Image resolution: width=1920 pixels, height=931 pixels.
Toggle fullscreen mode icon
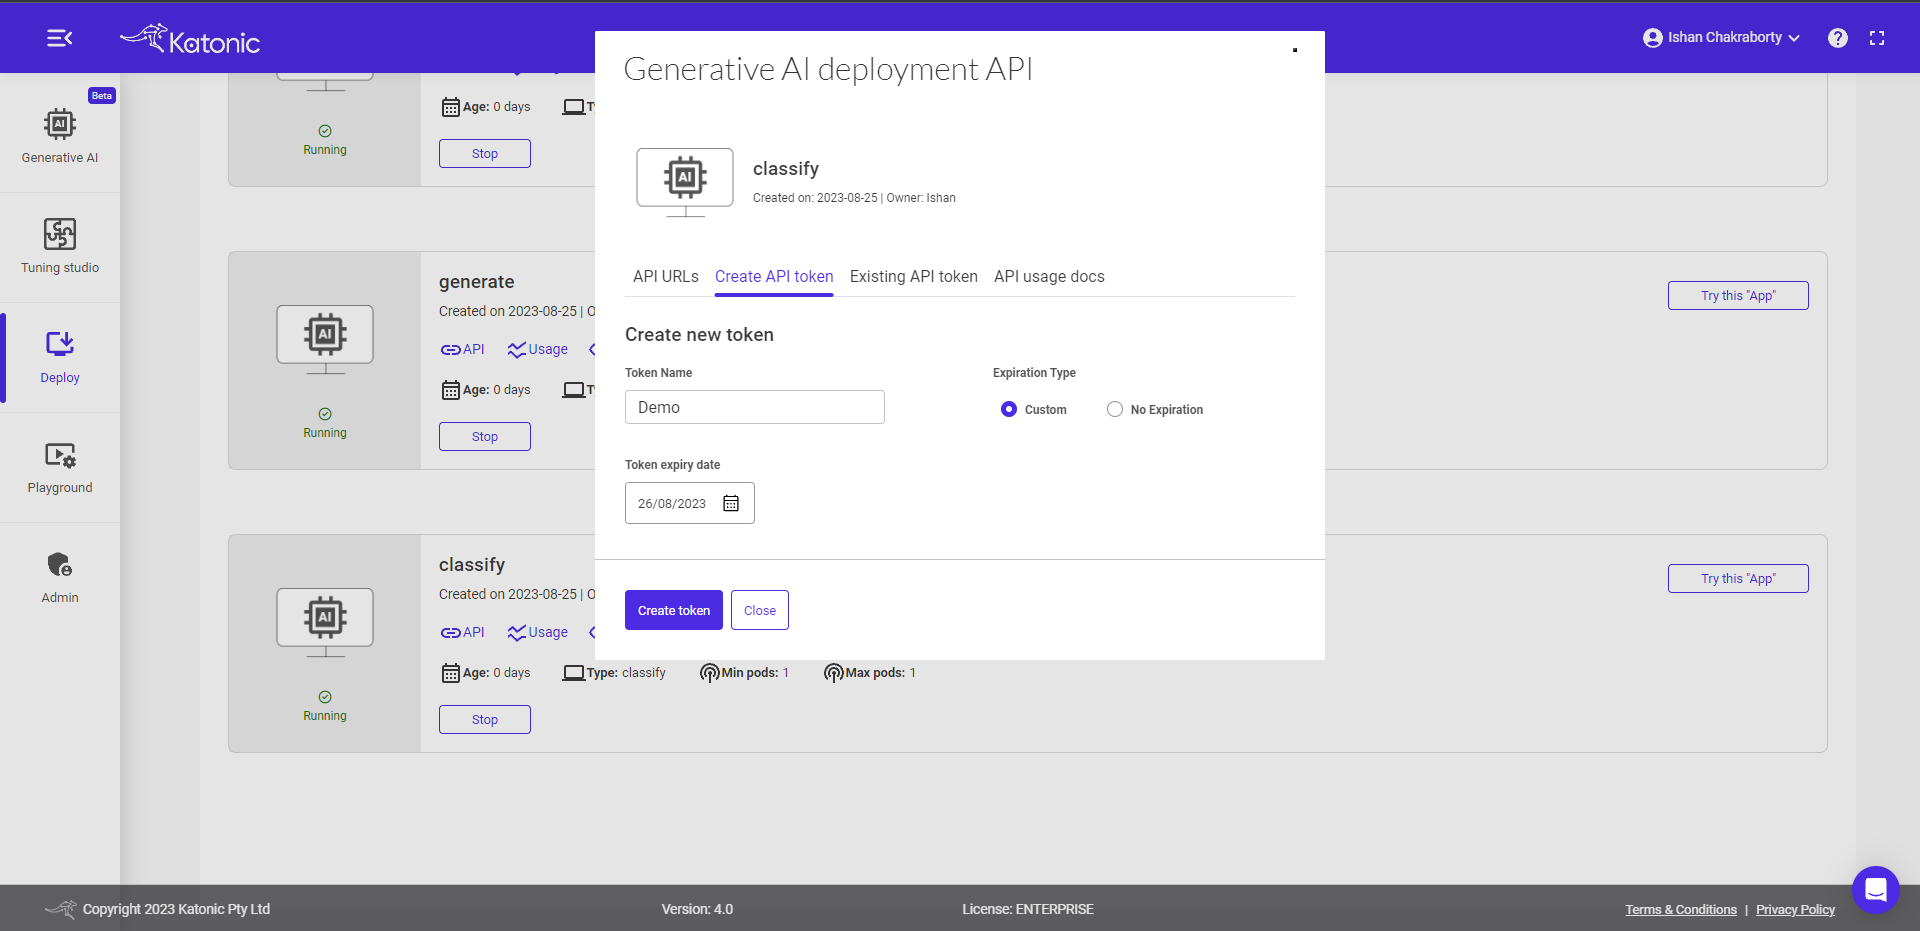pyautogui.click(x=1877, y=38)
